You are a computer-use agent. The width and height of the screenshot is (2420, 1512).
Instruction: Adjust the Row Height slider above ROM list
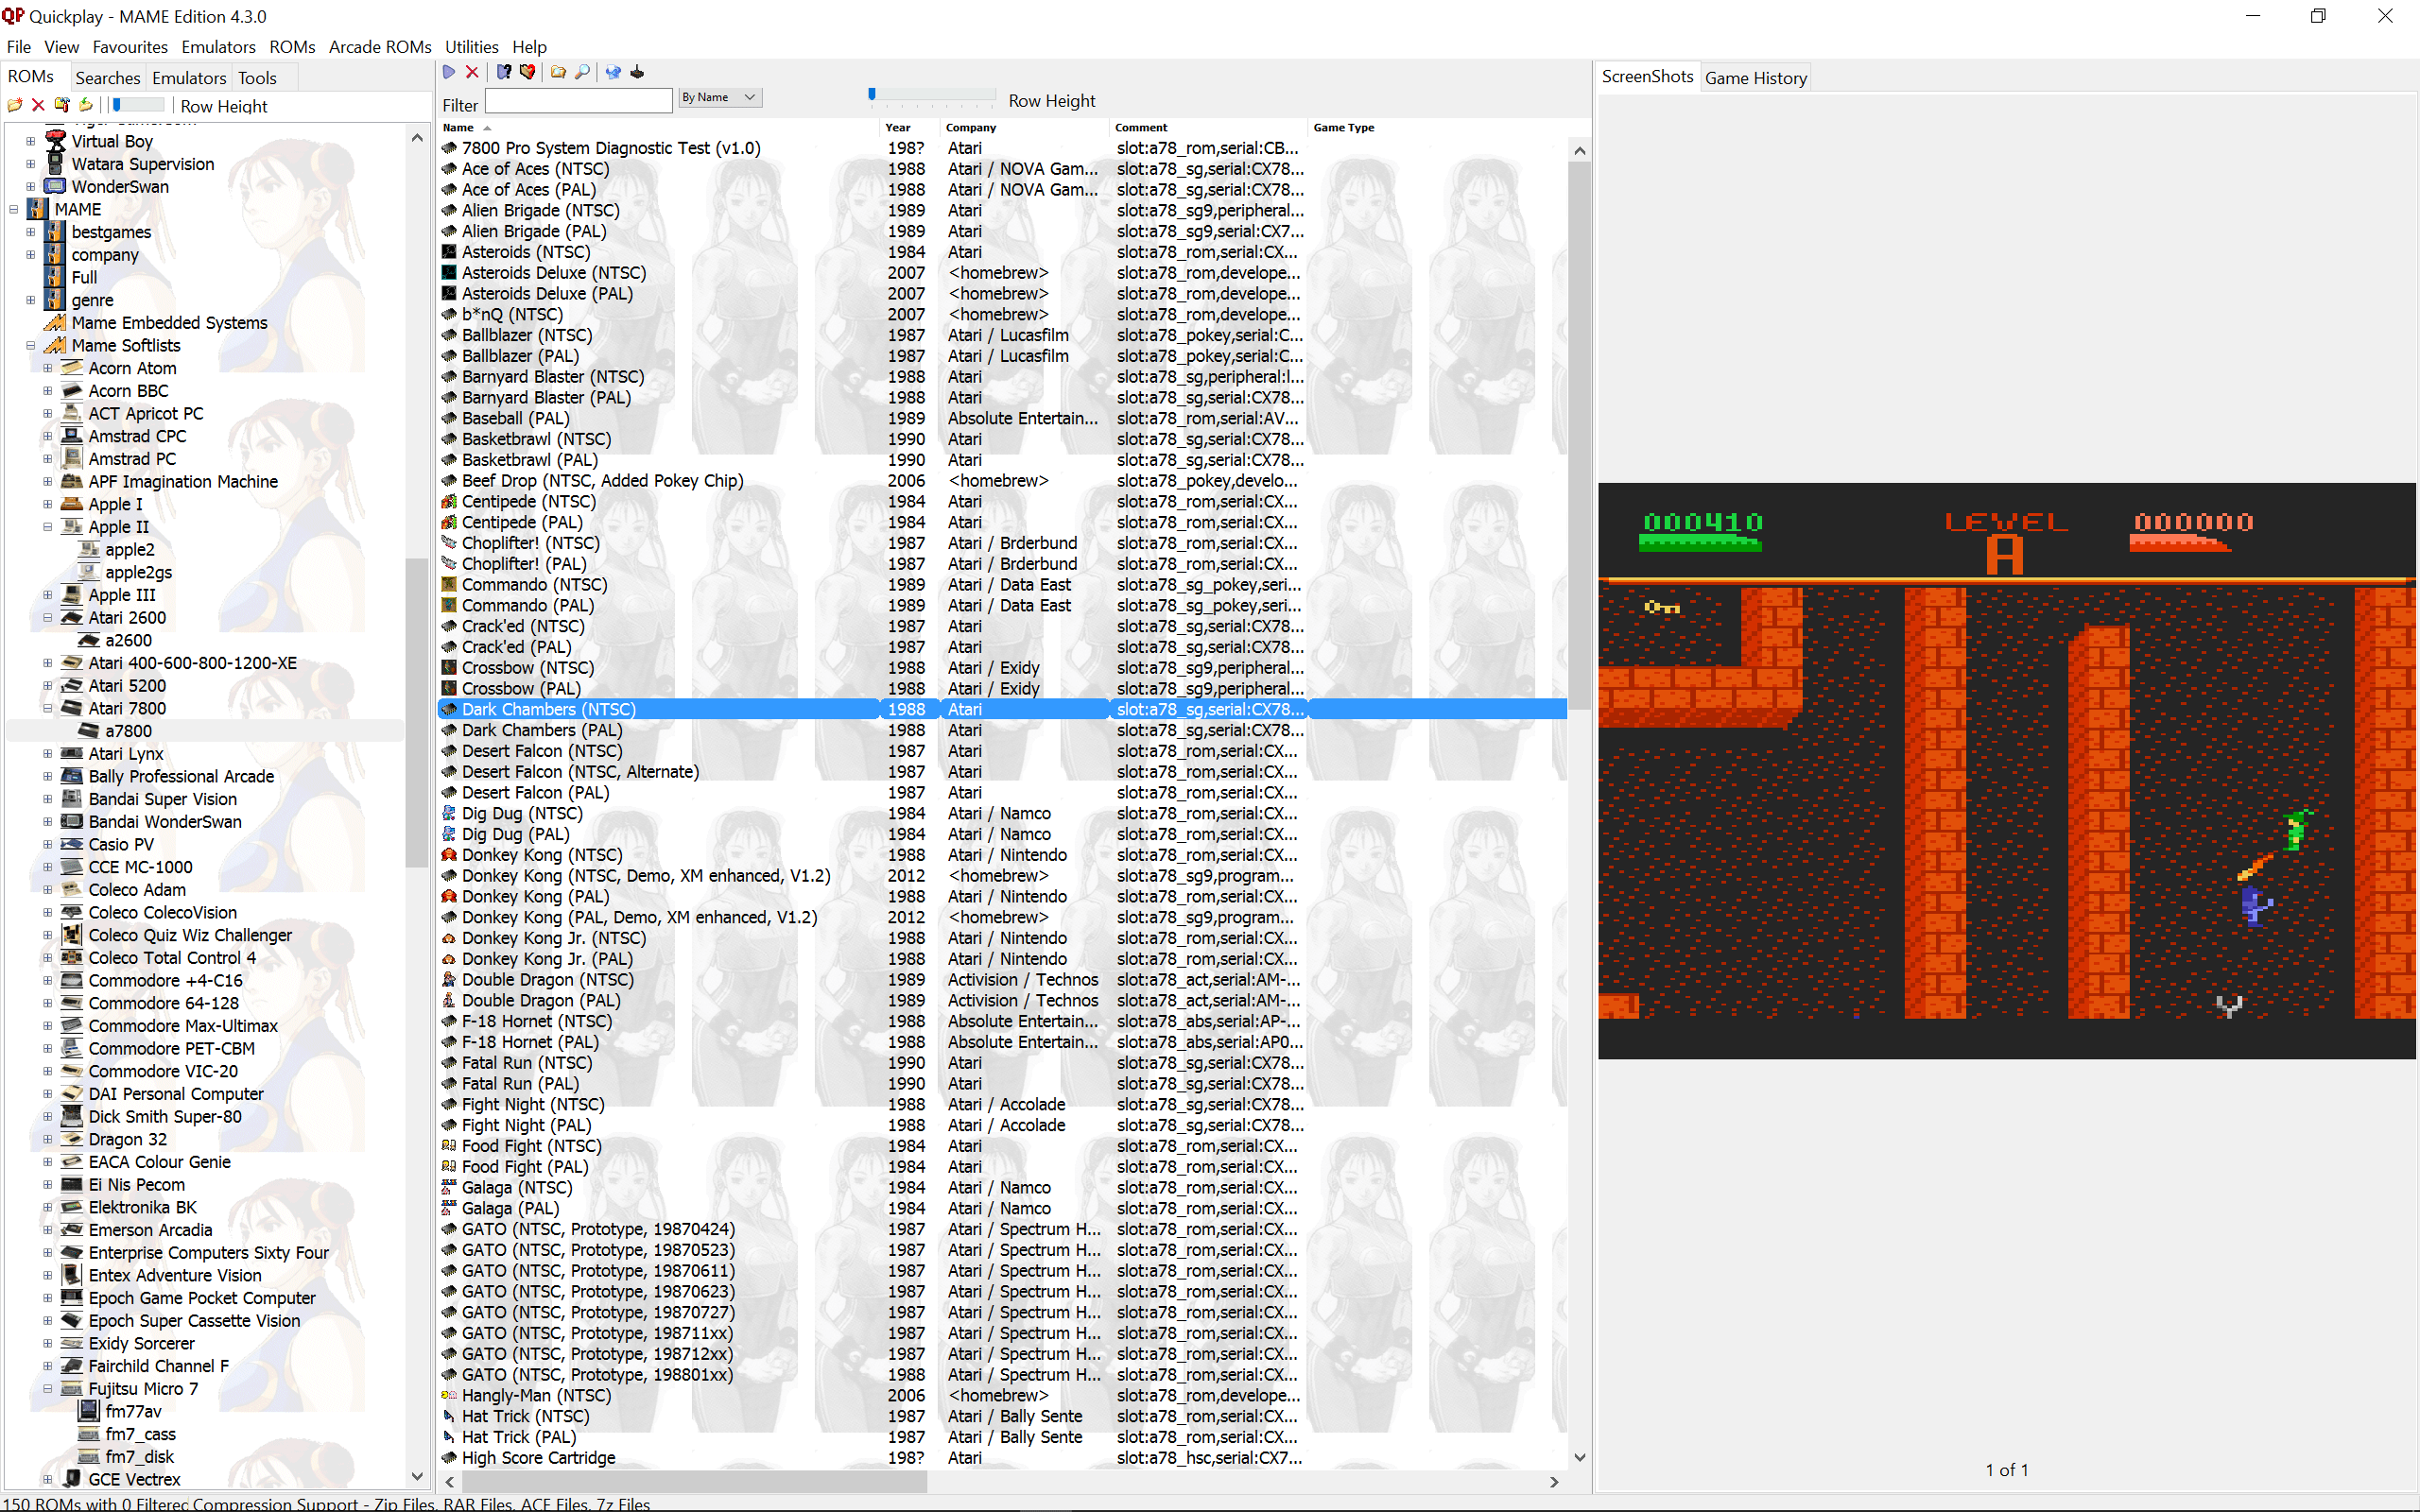pos(873,95)
